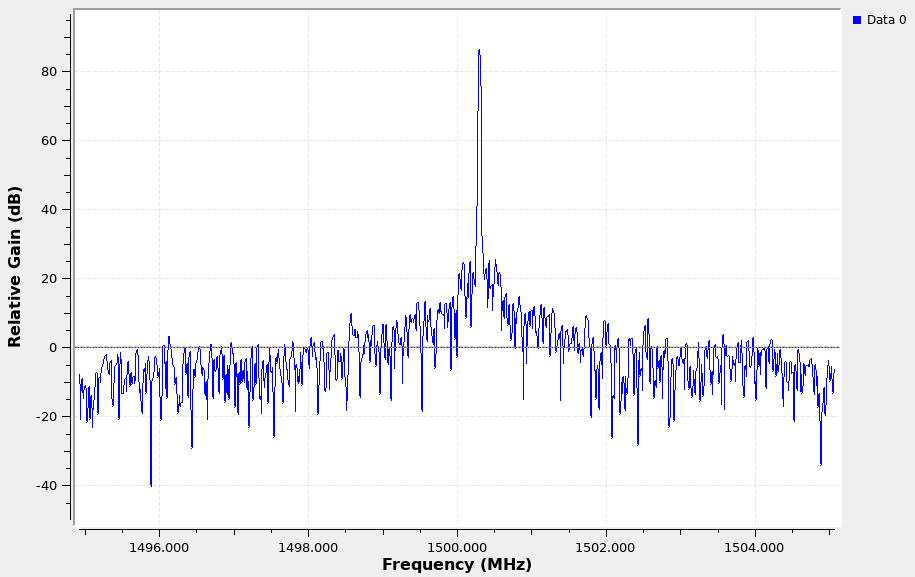Screen dimensions: 915x577
Task: Click the 1498.000 x-axis tick label
Action: (308, 547)
